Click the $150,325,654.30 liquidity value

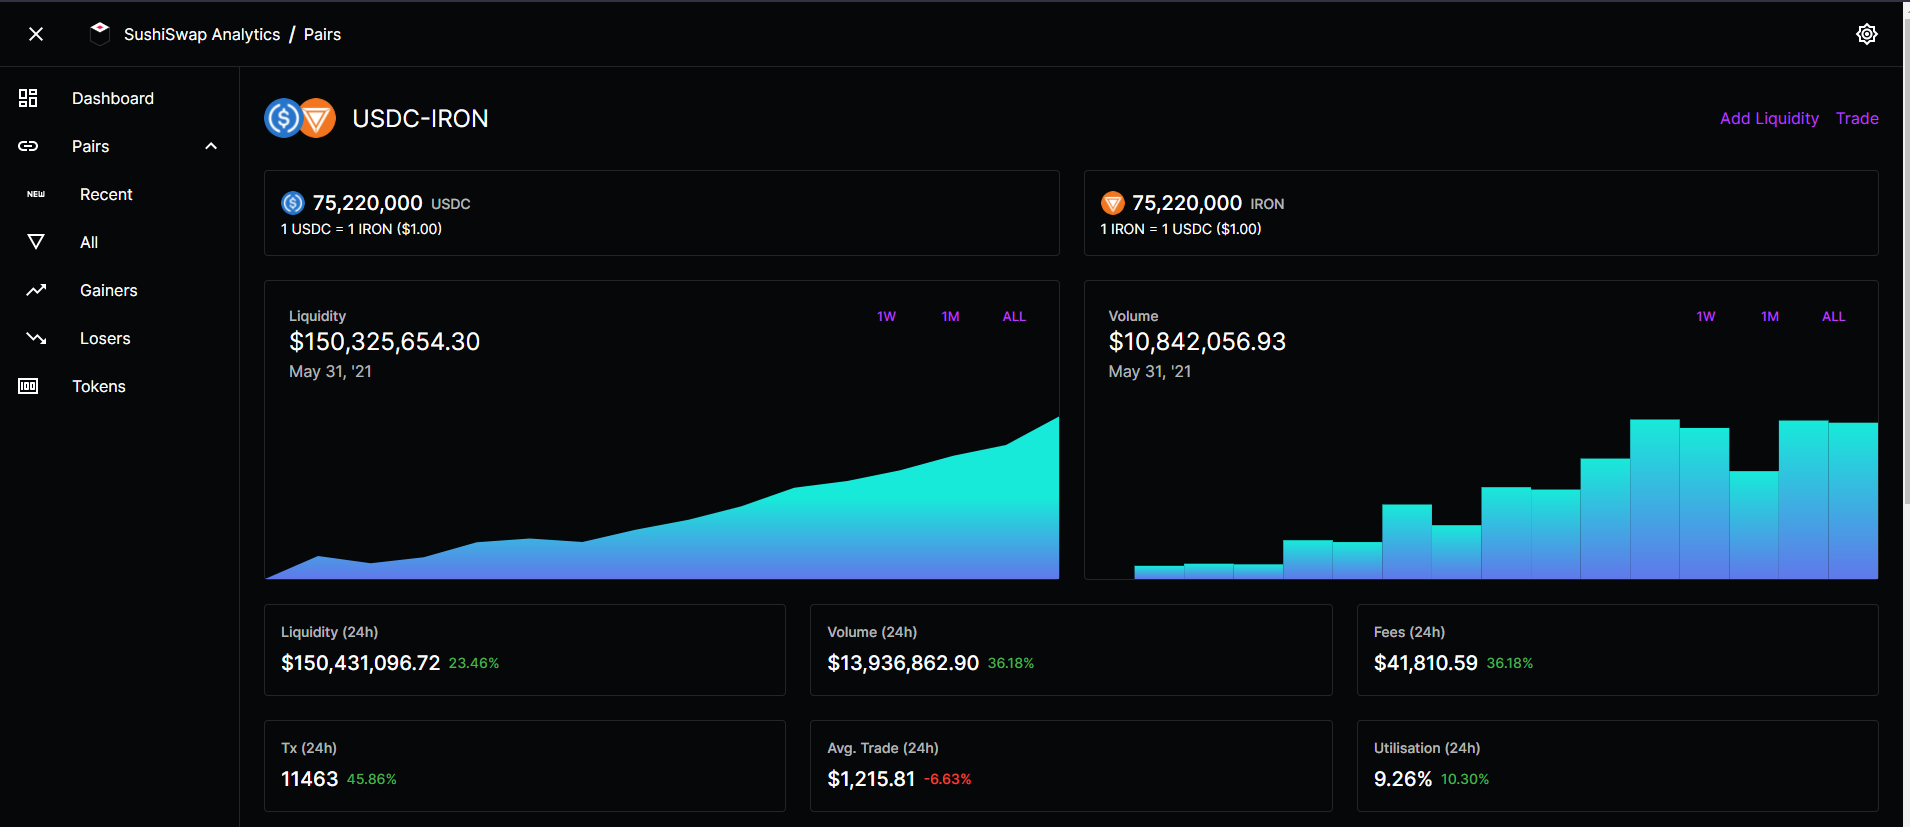tap(384, 342)
